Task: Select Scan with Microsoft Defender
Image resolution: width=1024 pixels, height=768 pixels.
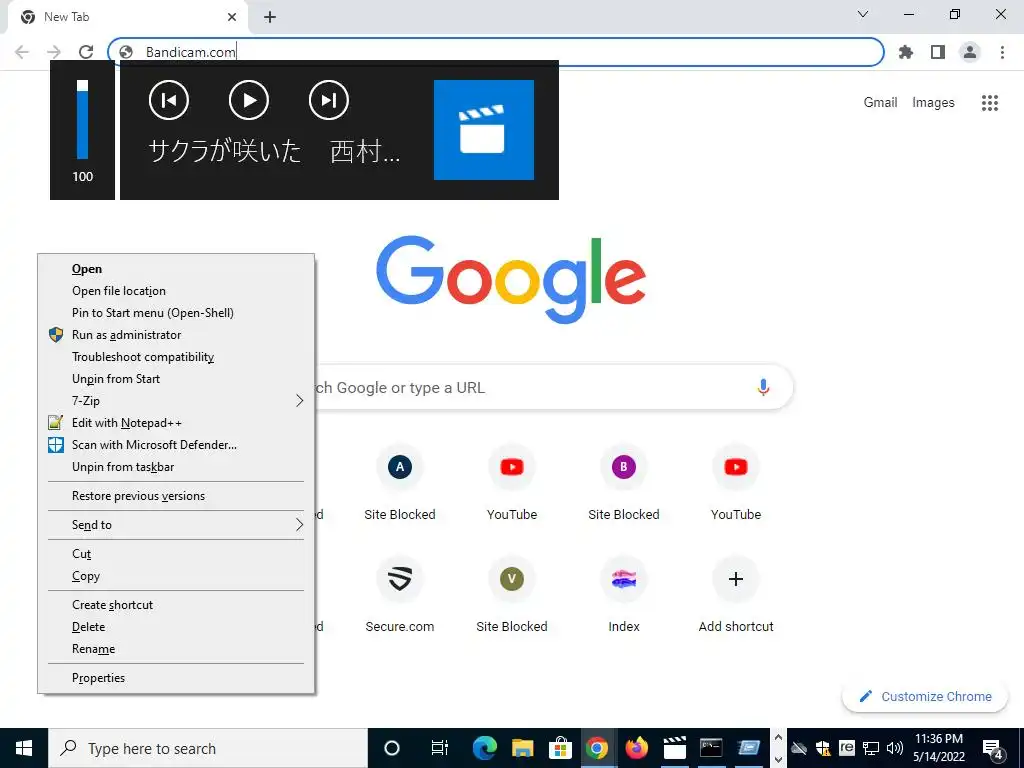Action: (176, 445)
